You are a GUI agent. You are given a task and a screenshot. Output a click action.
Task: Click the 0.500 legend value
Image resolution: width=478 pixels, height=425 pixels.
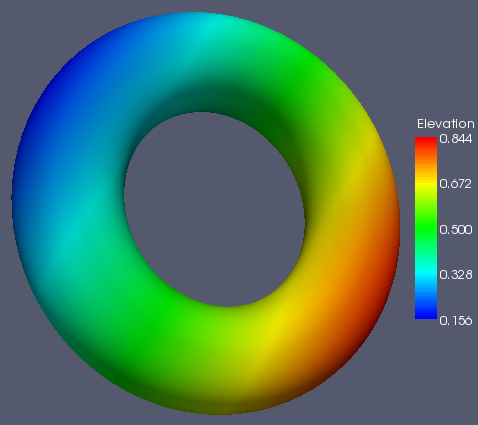[456, 229]
